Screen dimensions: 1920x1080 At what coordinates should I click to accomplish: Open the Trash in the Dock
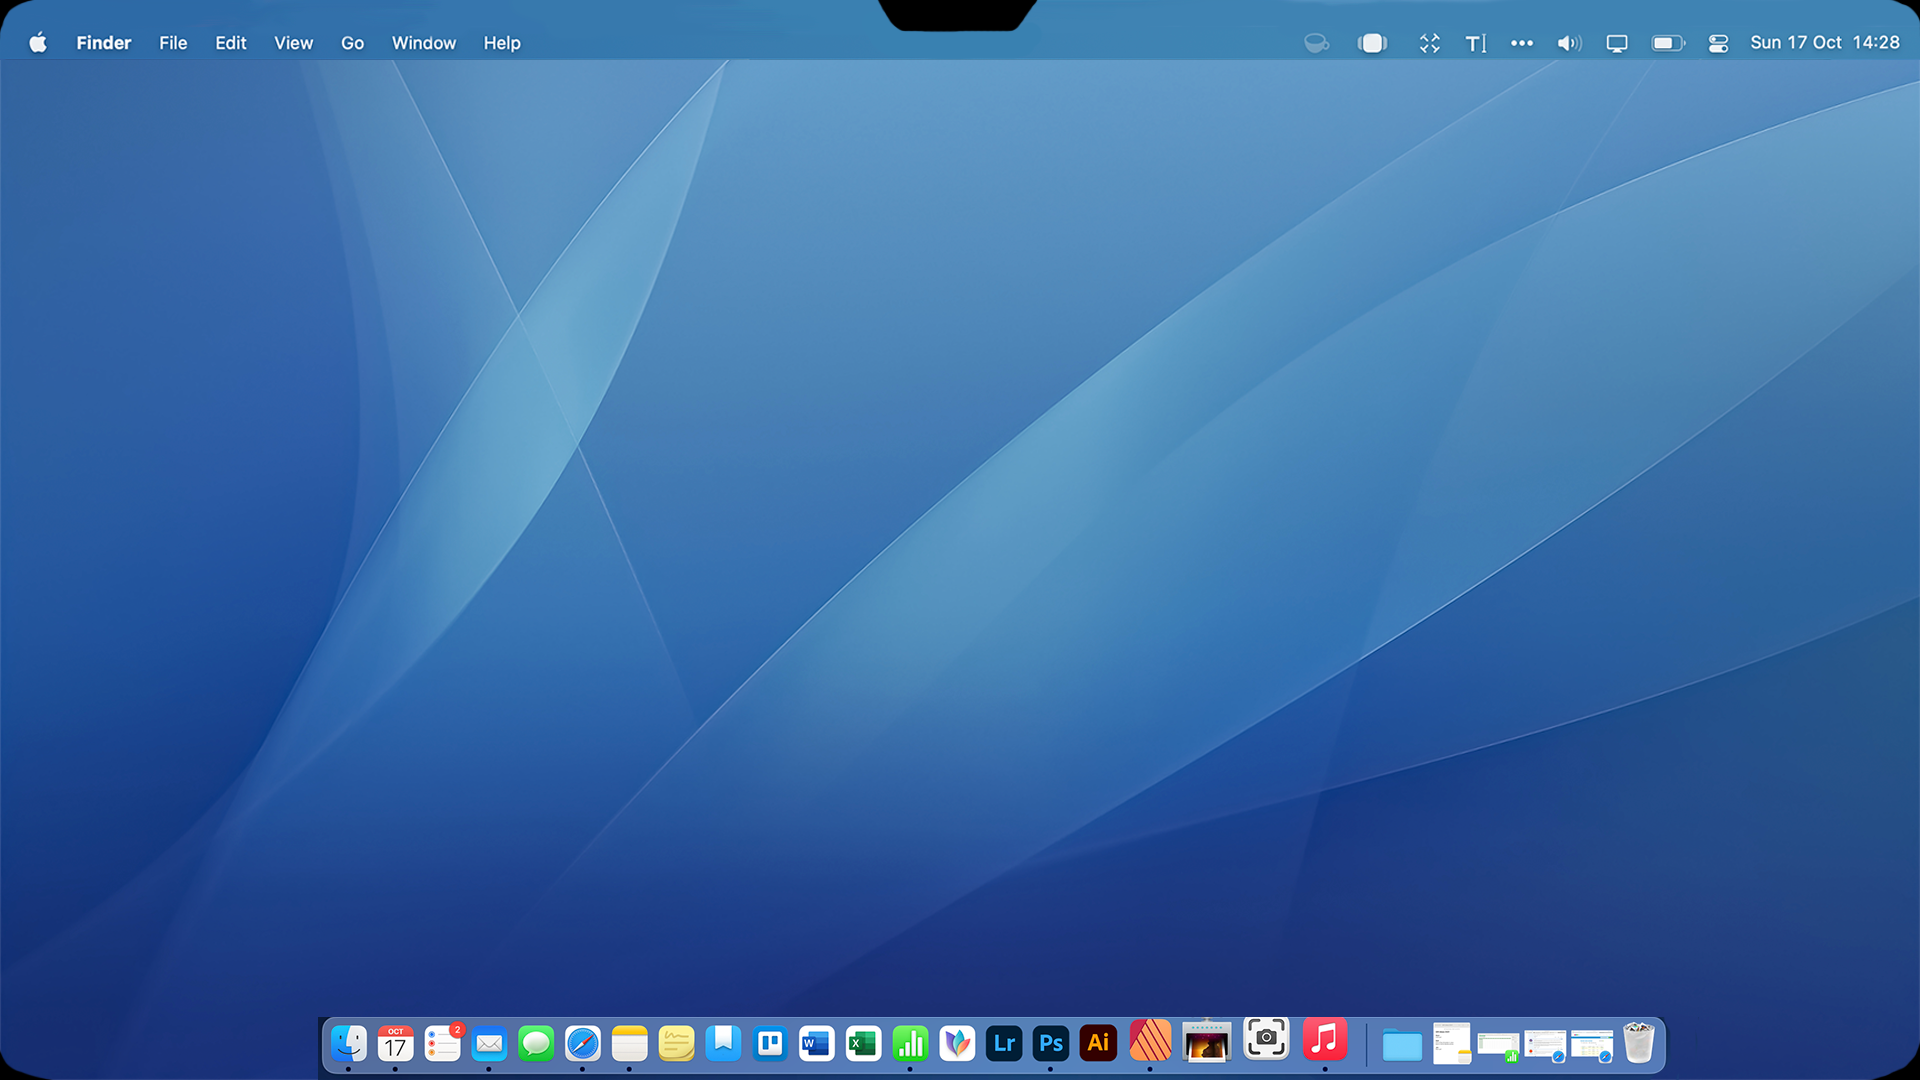[x=1638, y=1043]
